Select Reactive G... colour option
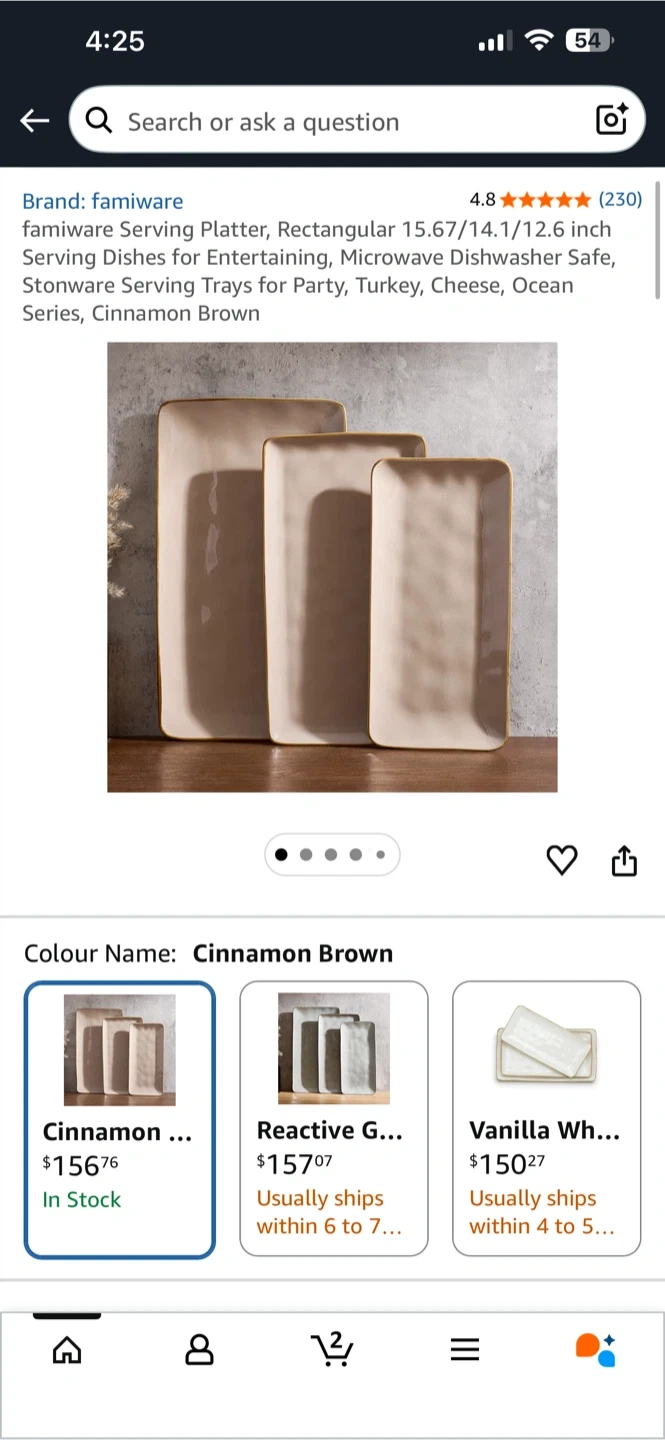 (x=334, y=1119)
